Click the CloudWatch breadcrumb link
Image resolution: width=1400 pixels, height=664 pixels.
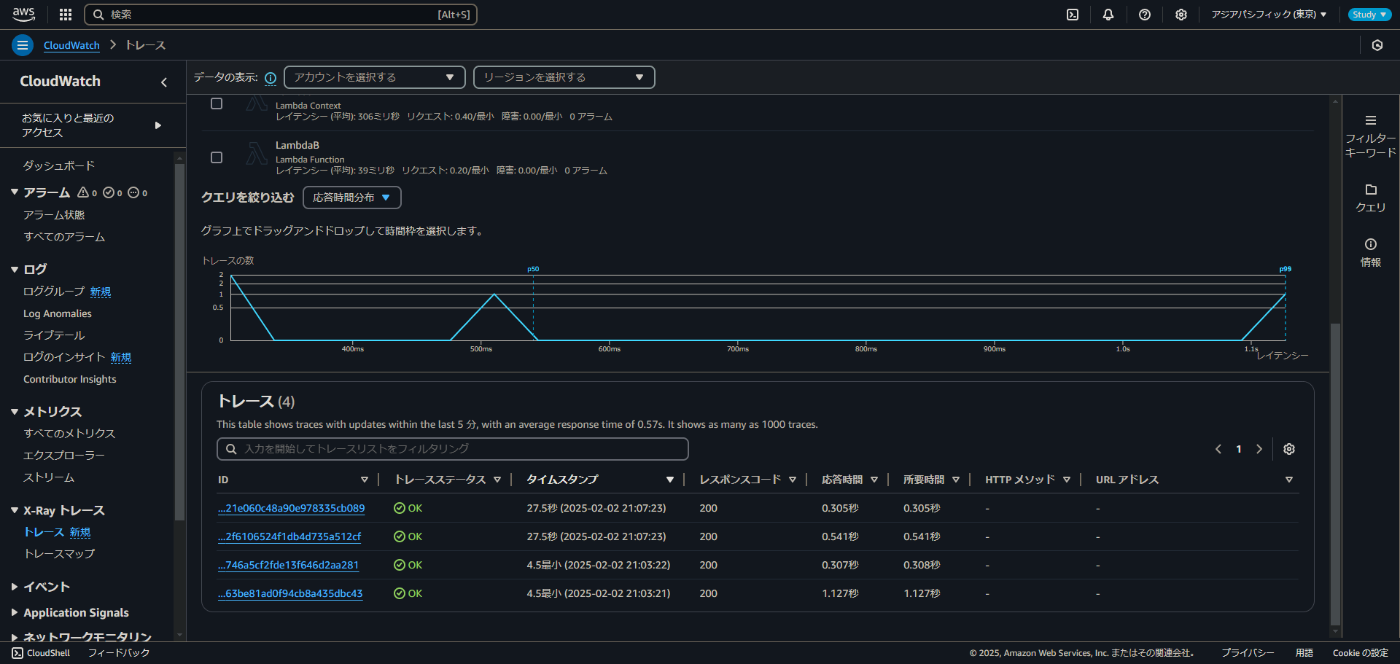(x=72, y=45)
